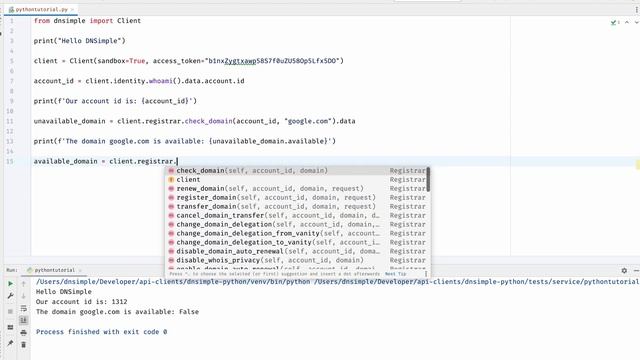Choose renew_domain completion suggestion
640x360 pixels.
(x=297, y=189)
